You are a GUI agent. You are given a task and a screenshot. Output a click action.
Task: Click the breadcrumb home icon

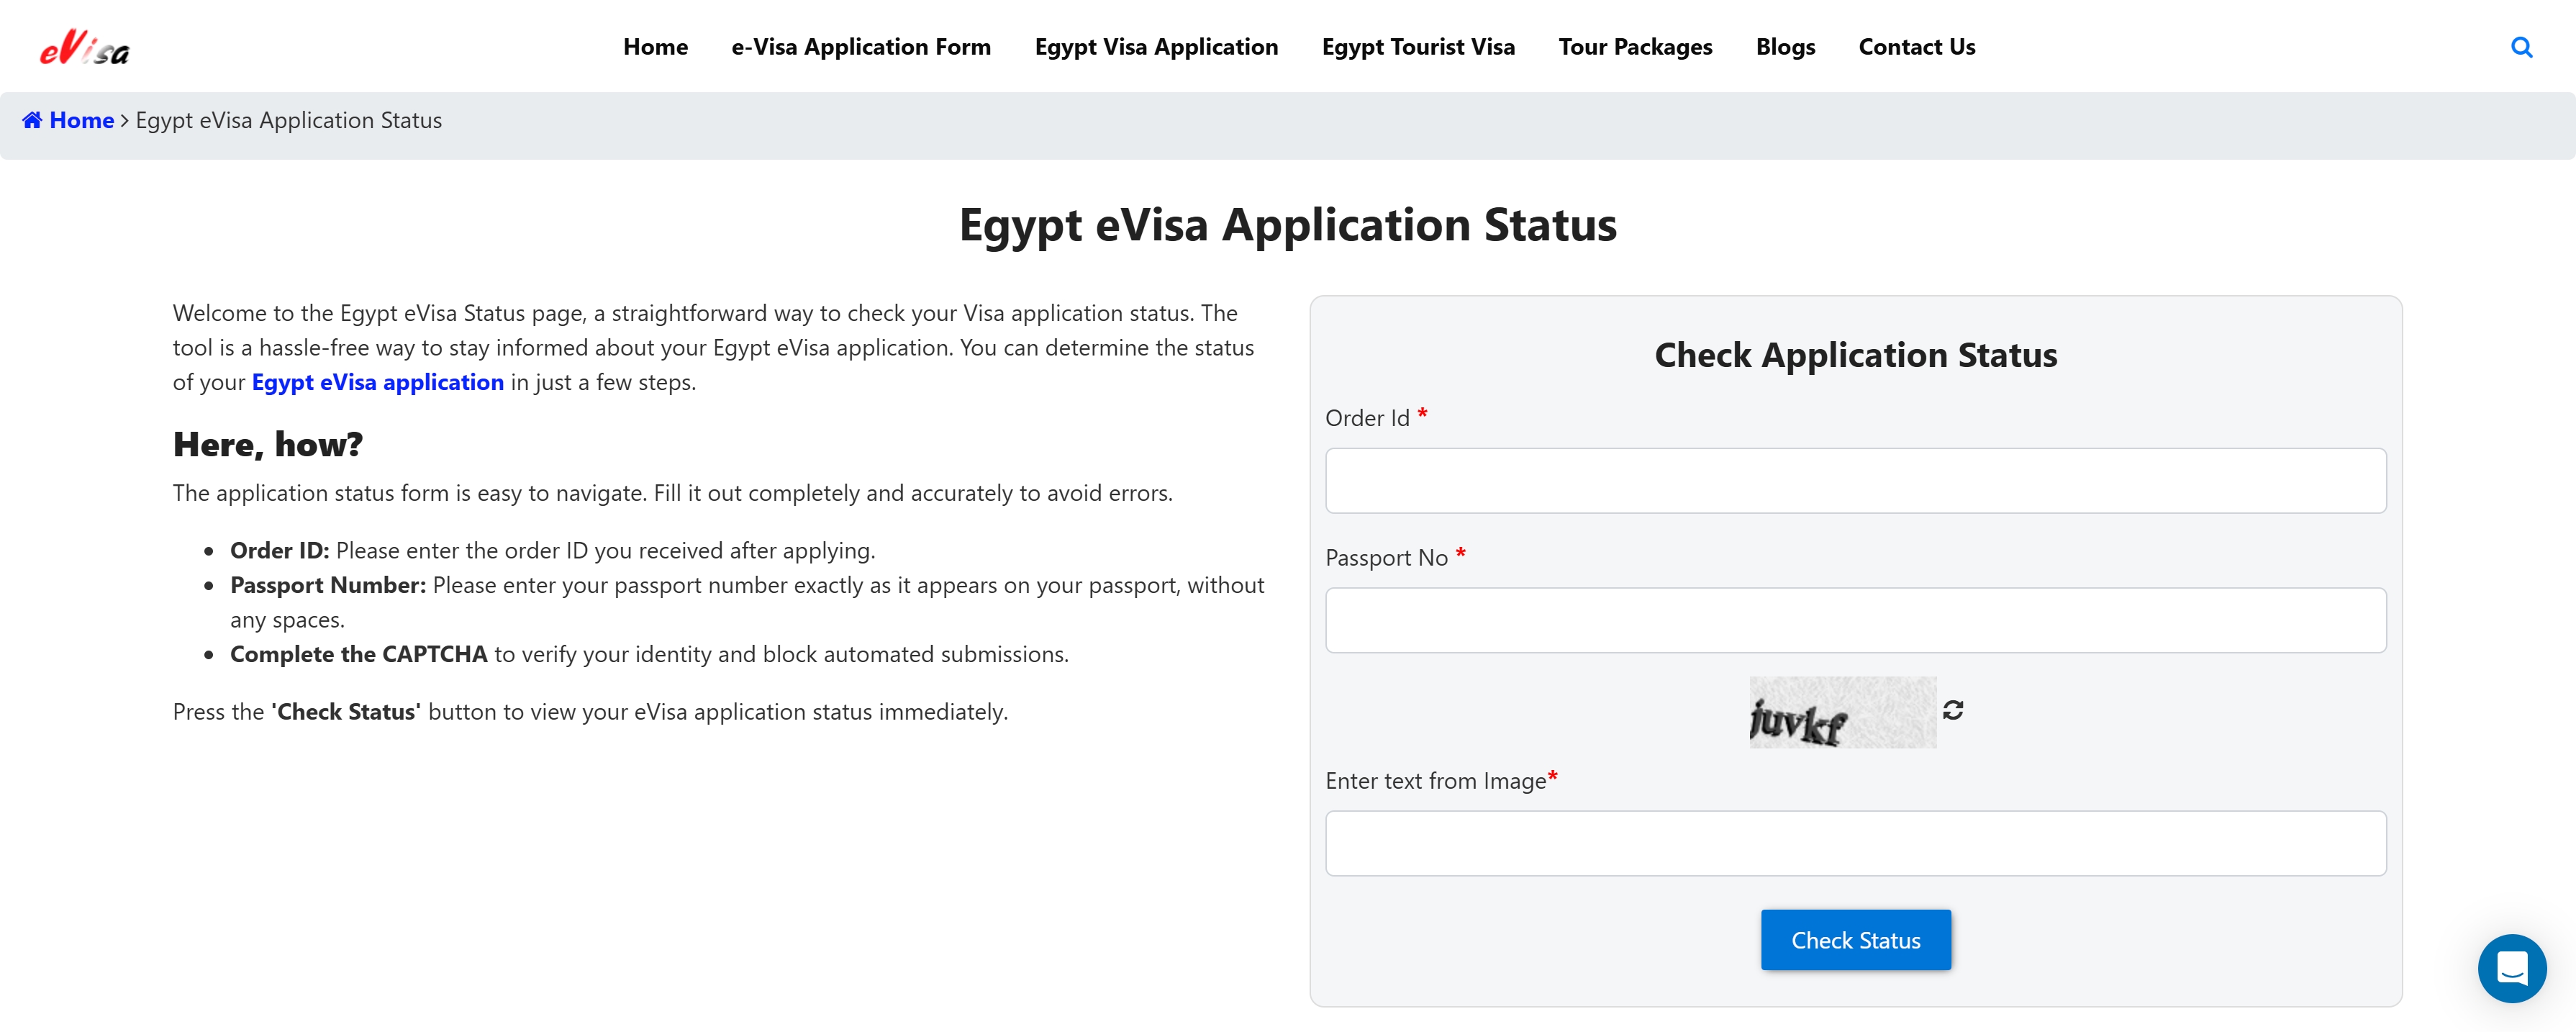click(x=32, y=120)
